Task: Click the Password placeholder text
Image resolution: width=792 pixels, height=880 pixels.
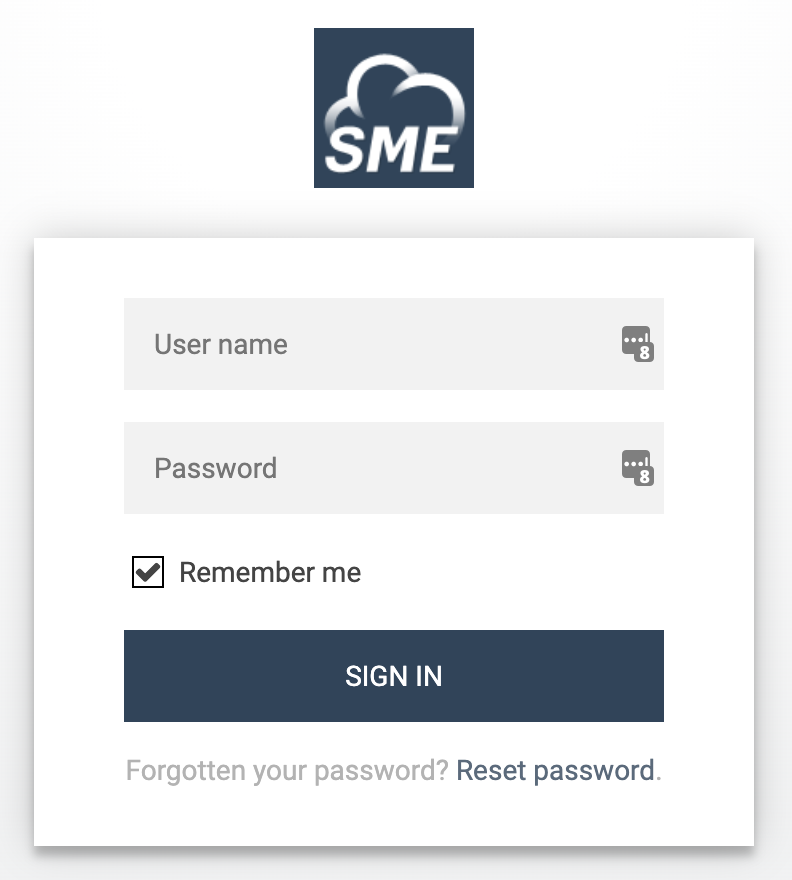Action: [216, 468]
